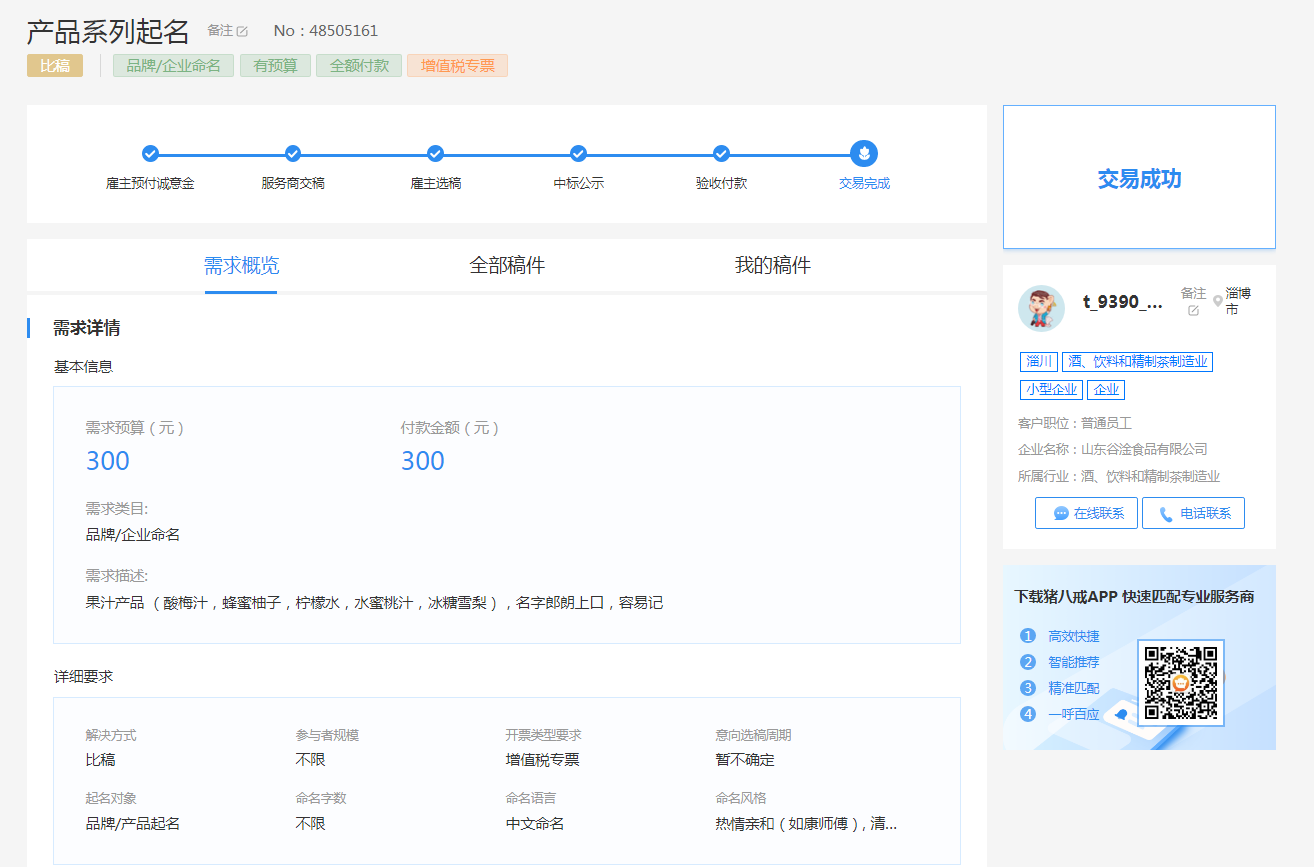Click the 需求预算 value 300
1314x867 pixels.
tap(108, 461)
